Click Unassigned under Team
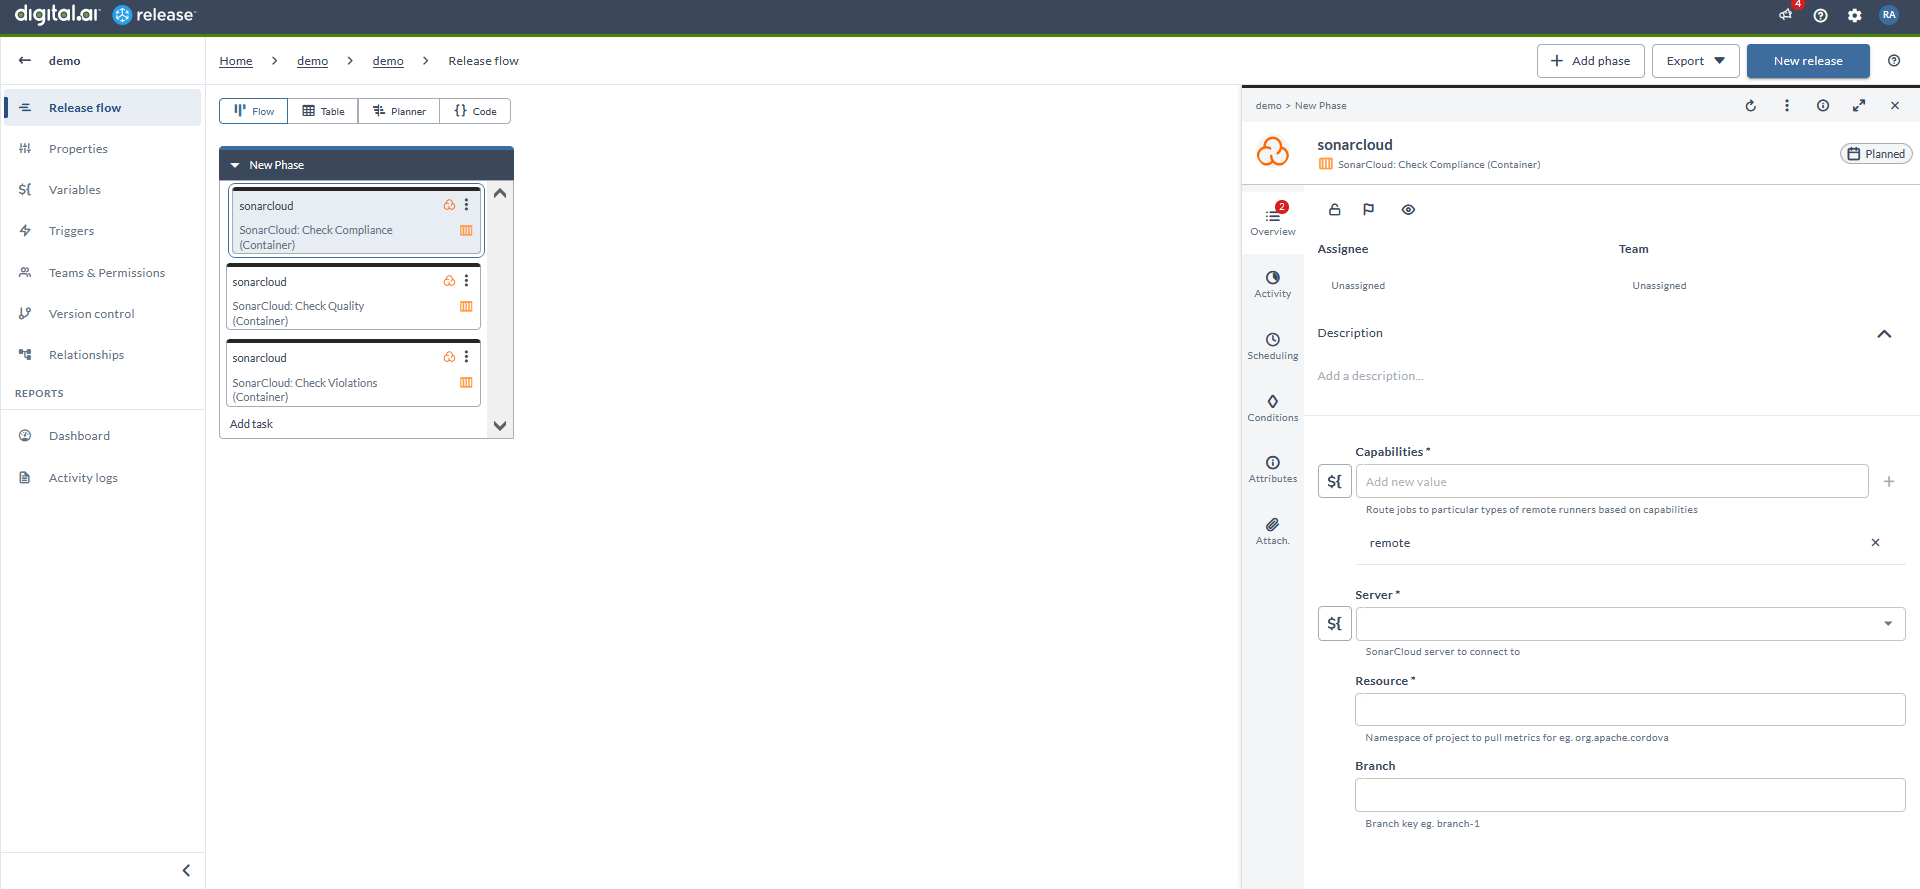 coord(1659,286)
